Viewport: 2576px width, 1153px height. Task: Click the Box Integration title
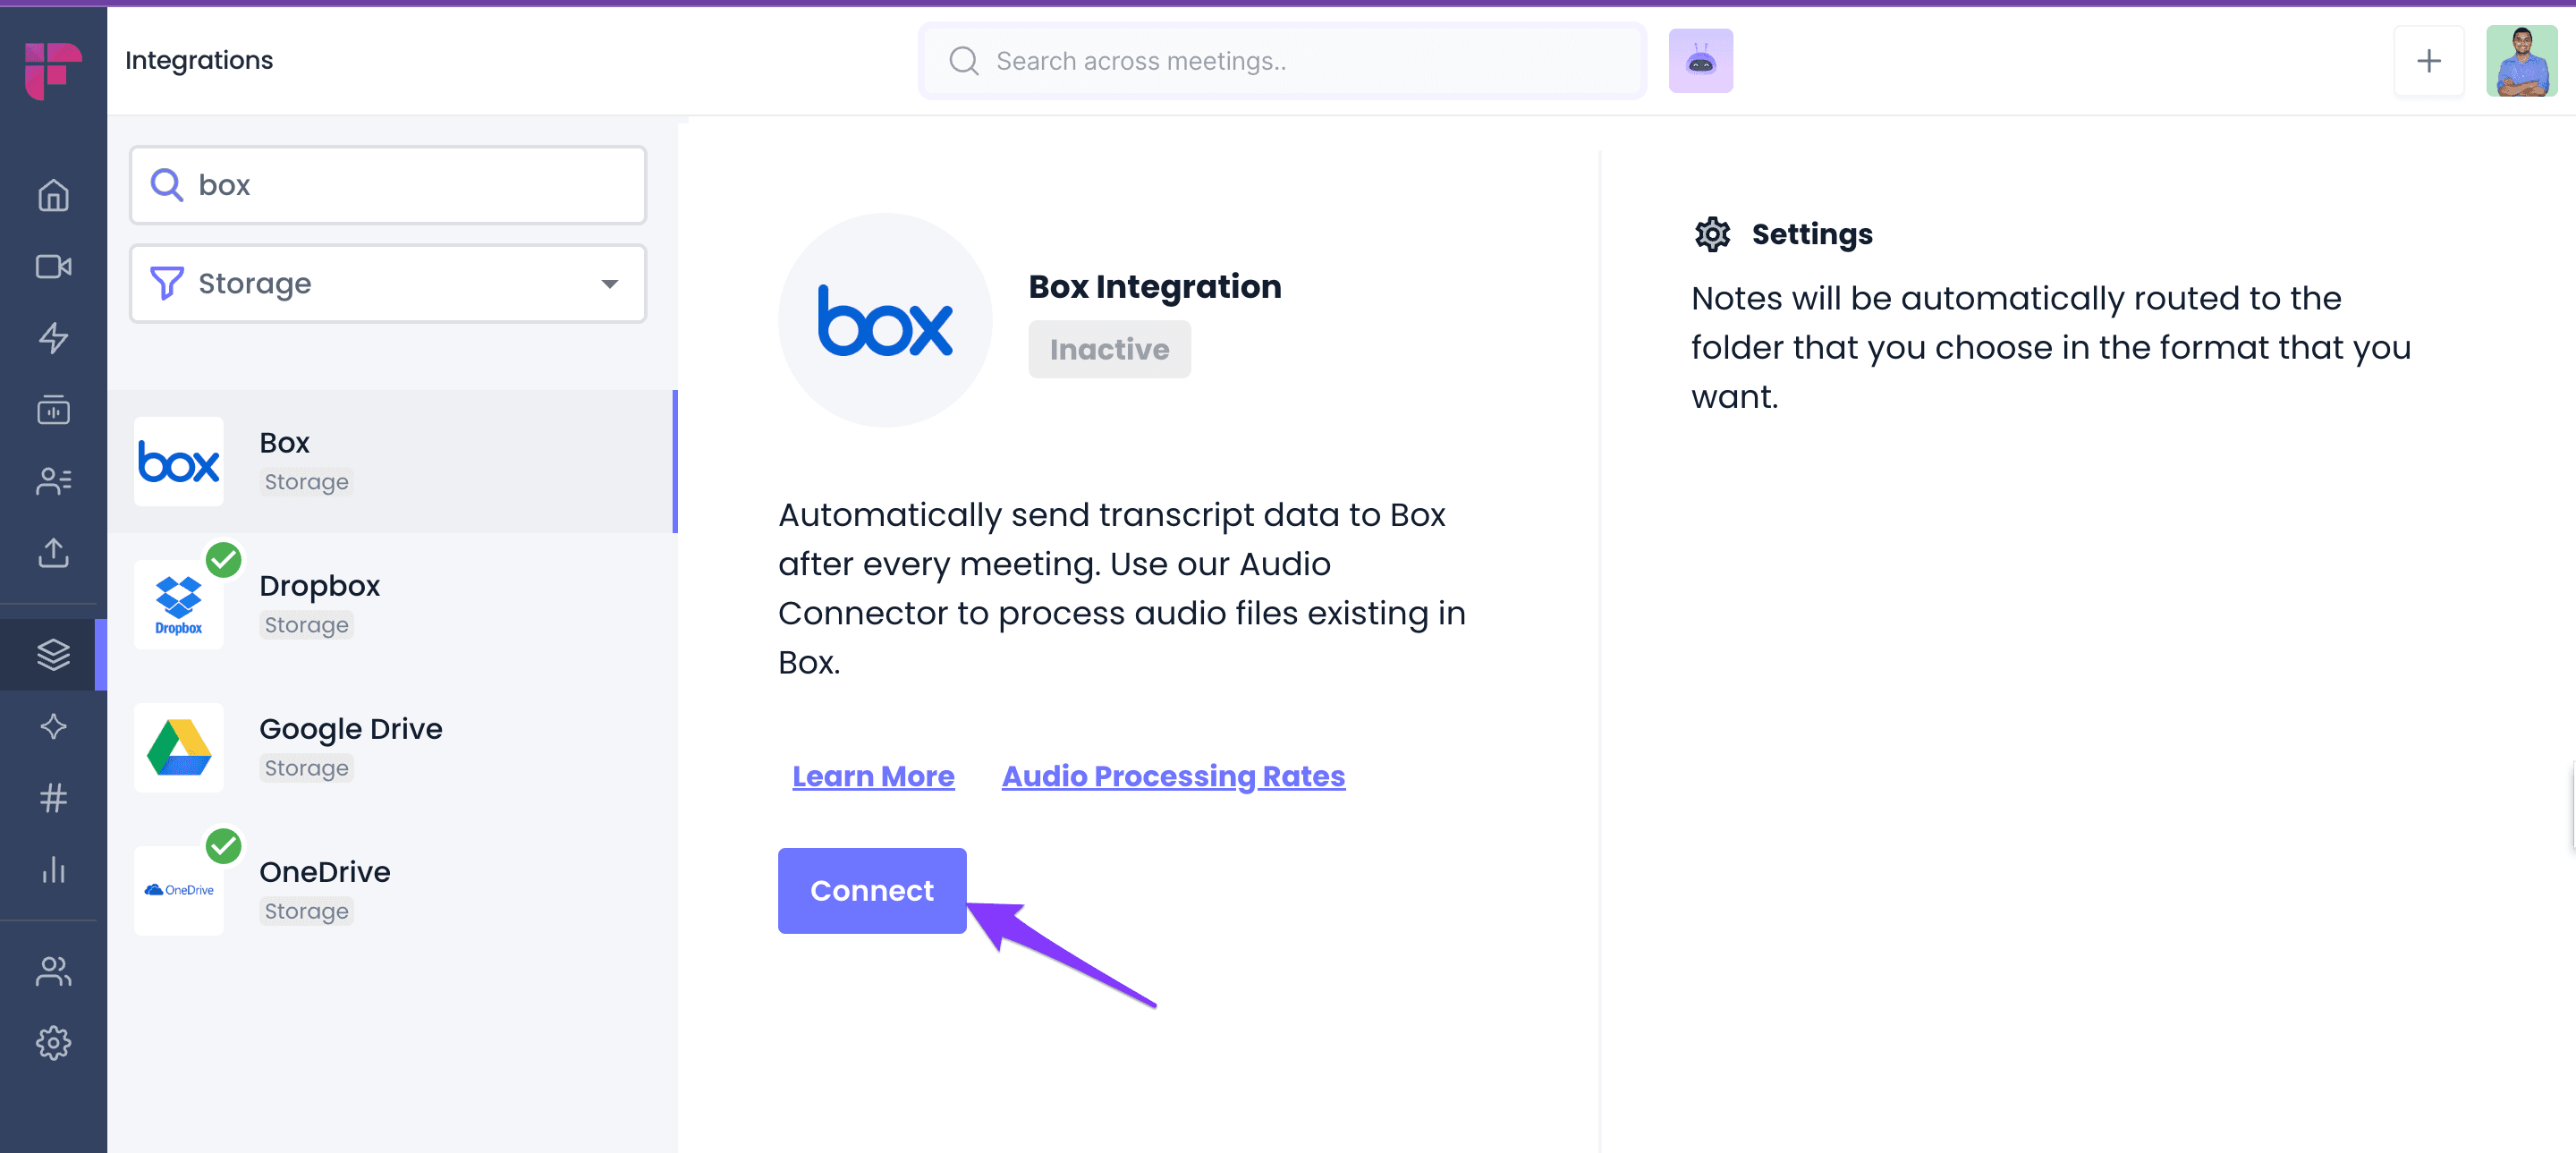[x=1155, y=286]
